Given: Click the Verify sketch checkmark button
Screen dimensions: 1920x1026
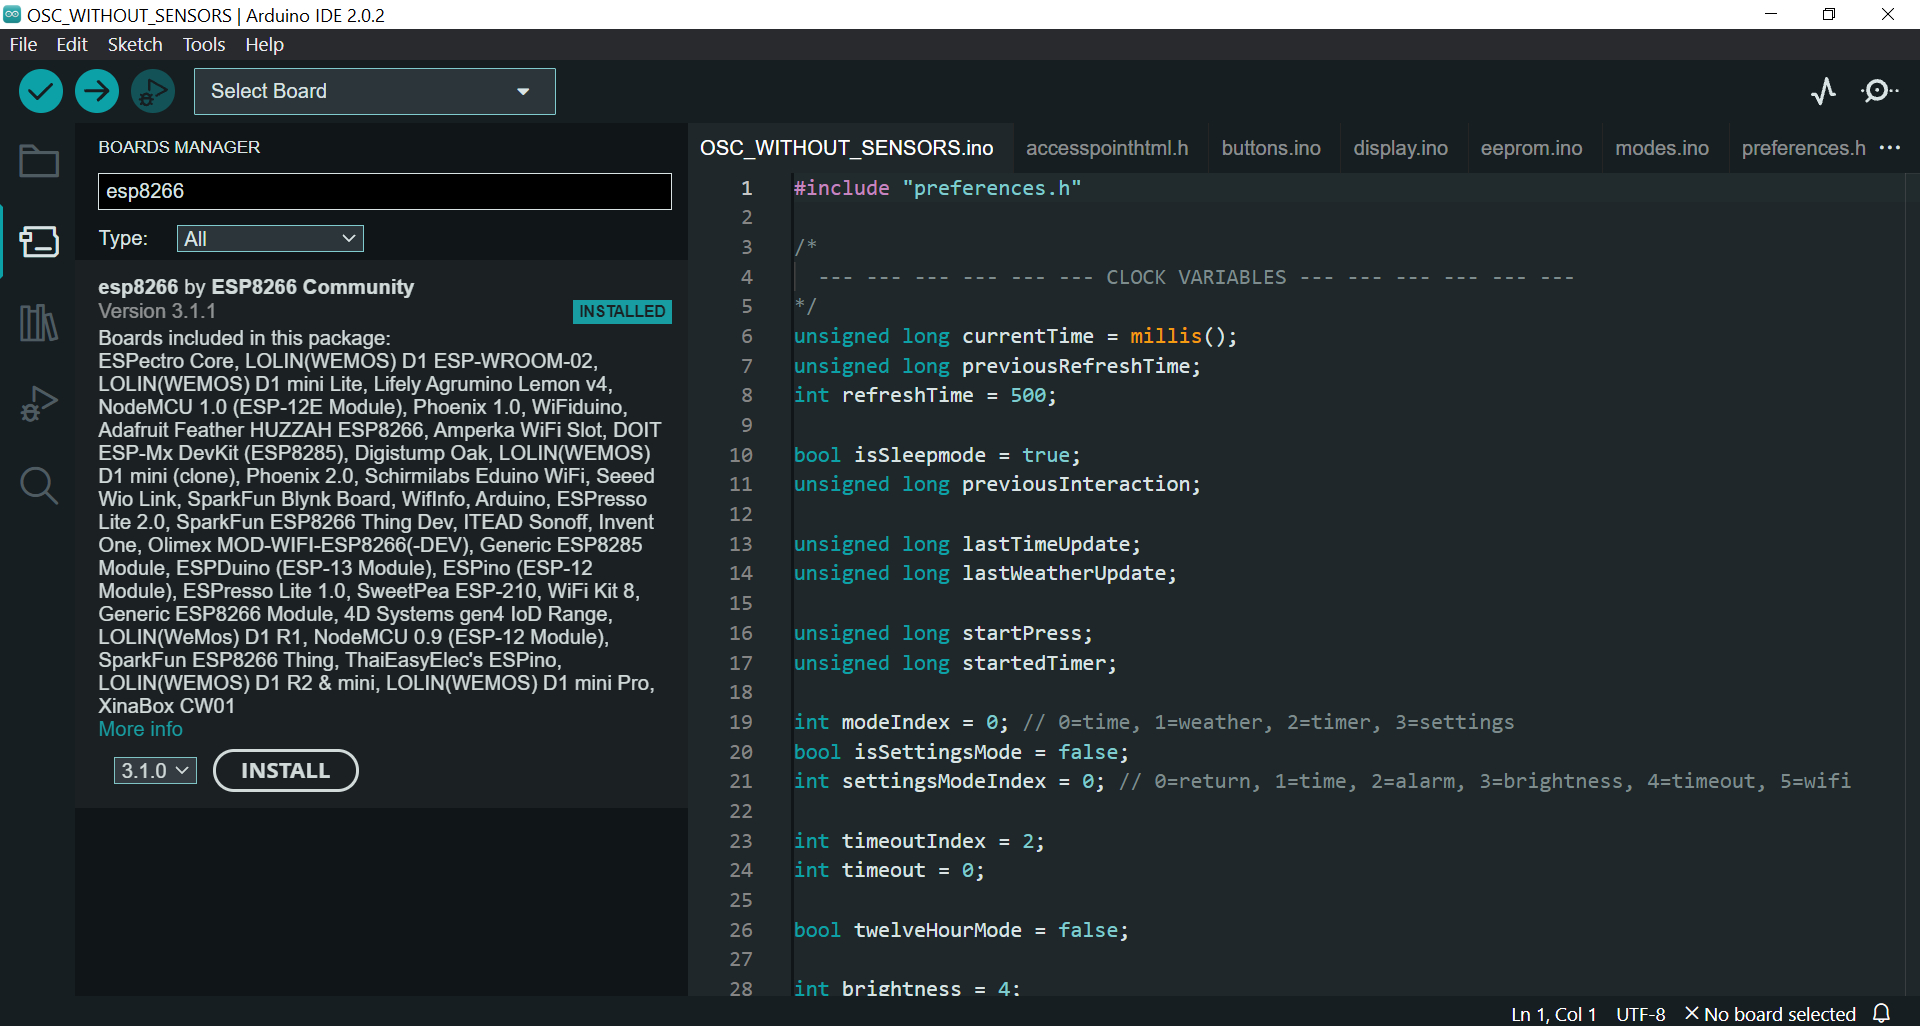Looking at the screenshot, I should (x=41, y=92).
